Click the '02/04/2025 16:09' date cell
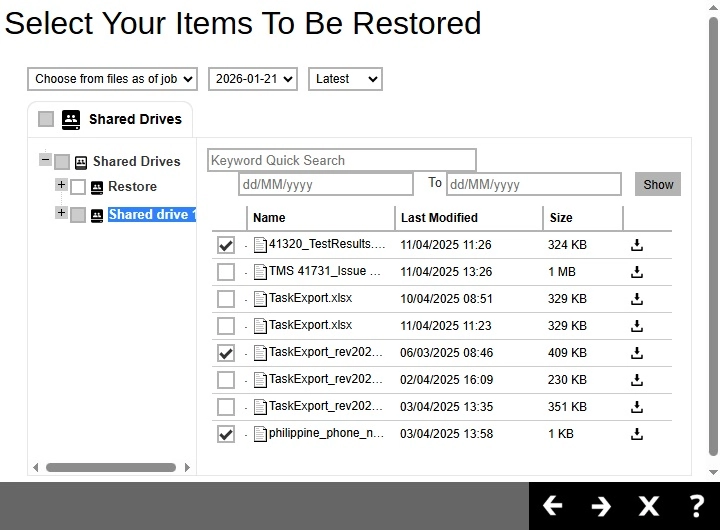720x530 pixels. tap(446, 380)
